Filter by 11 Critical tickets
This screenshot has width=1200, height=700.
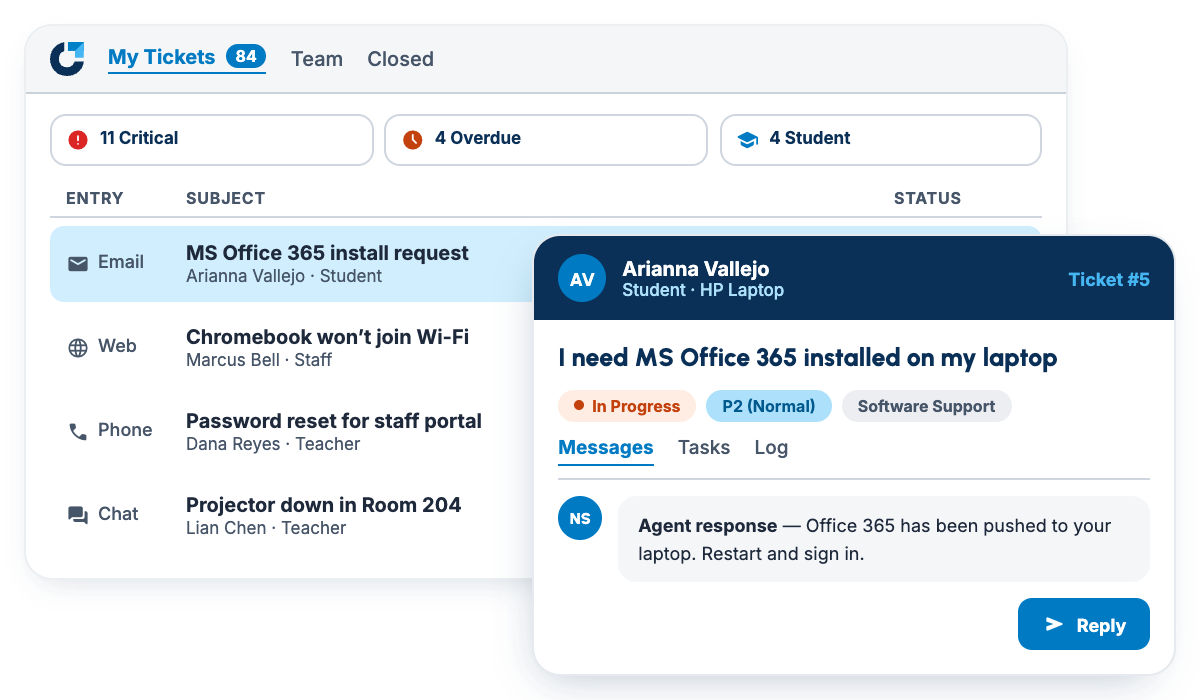pyautogui.click(x=212, y=140)
